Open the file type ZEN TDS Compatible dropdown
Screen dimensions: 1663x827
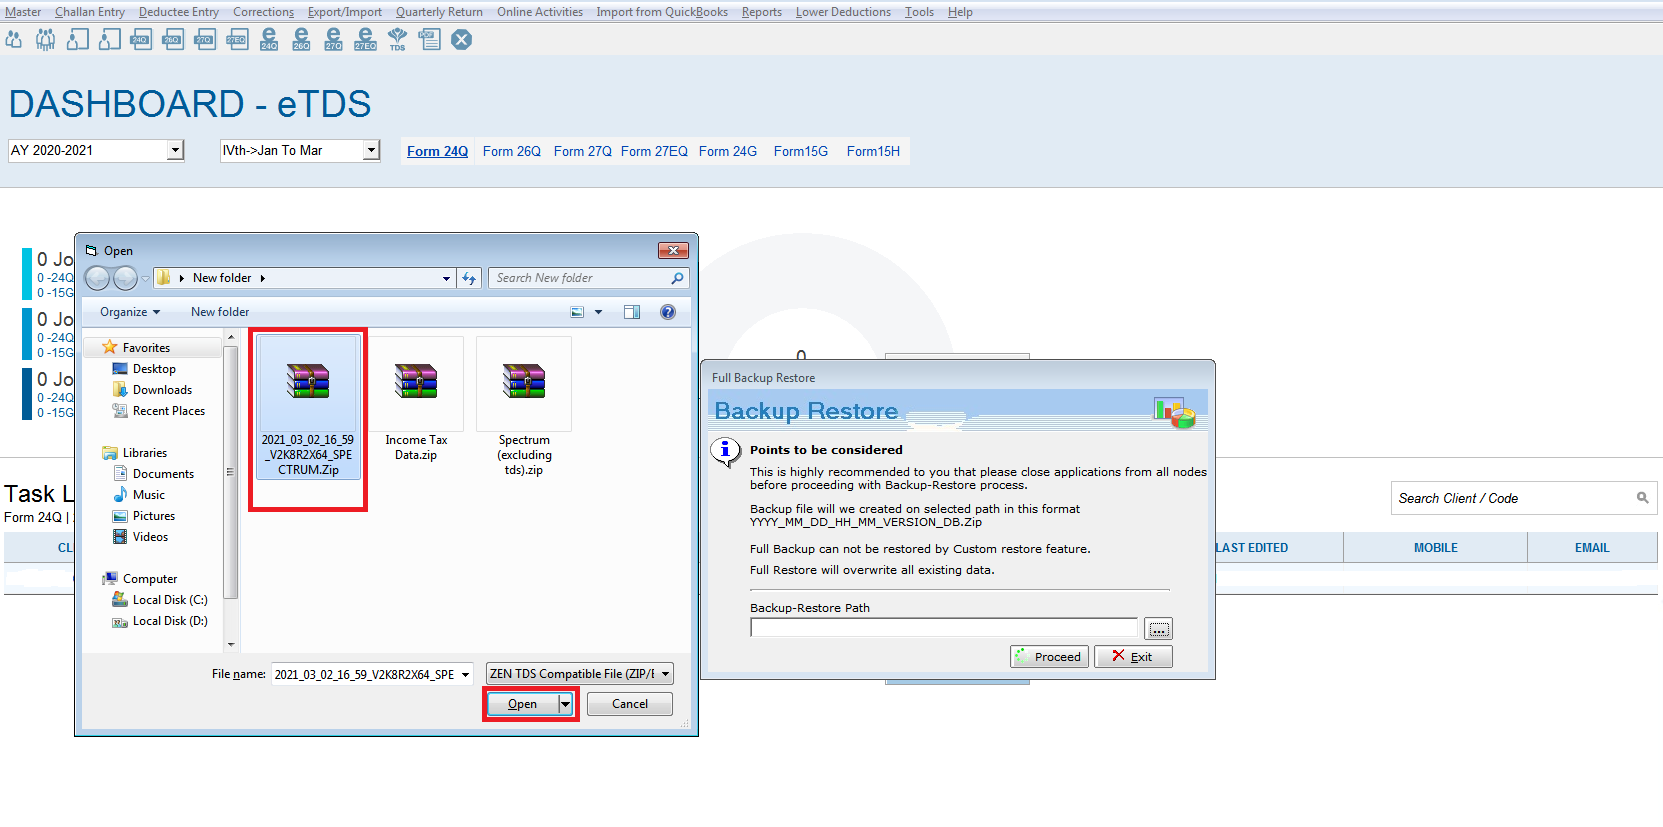(x=665, y=674)
